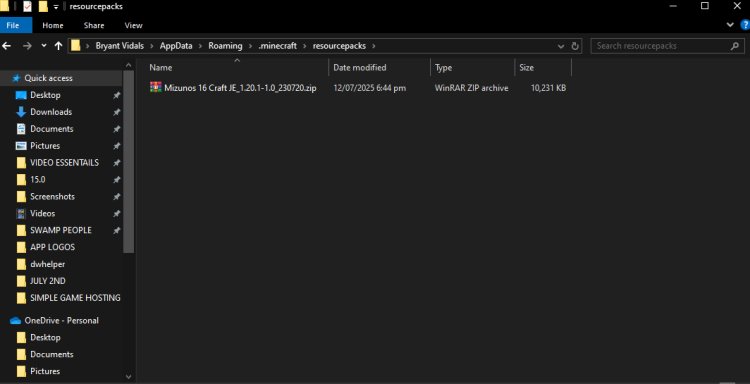Navigate to AppData in the address path

[176, 46]
